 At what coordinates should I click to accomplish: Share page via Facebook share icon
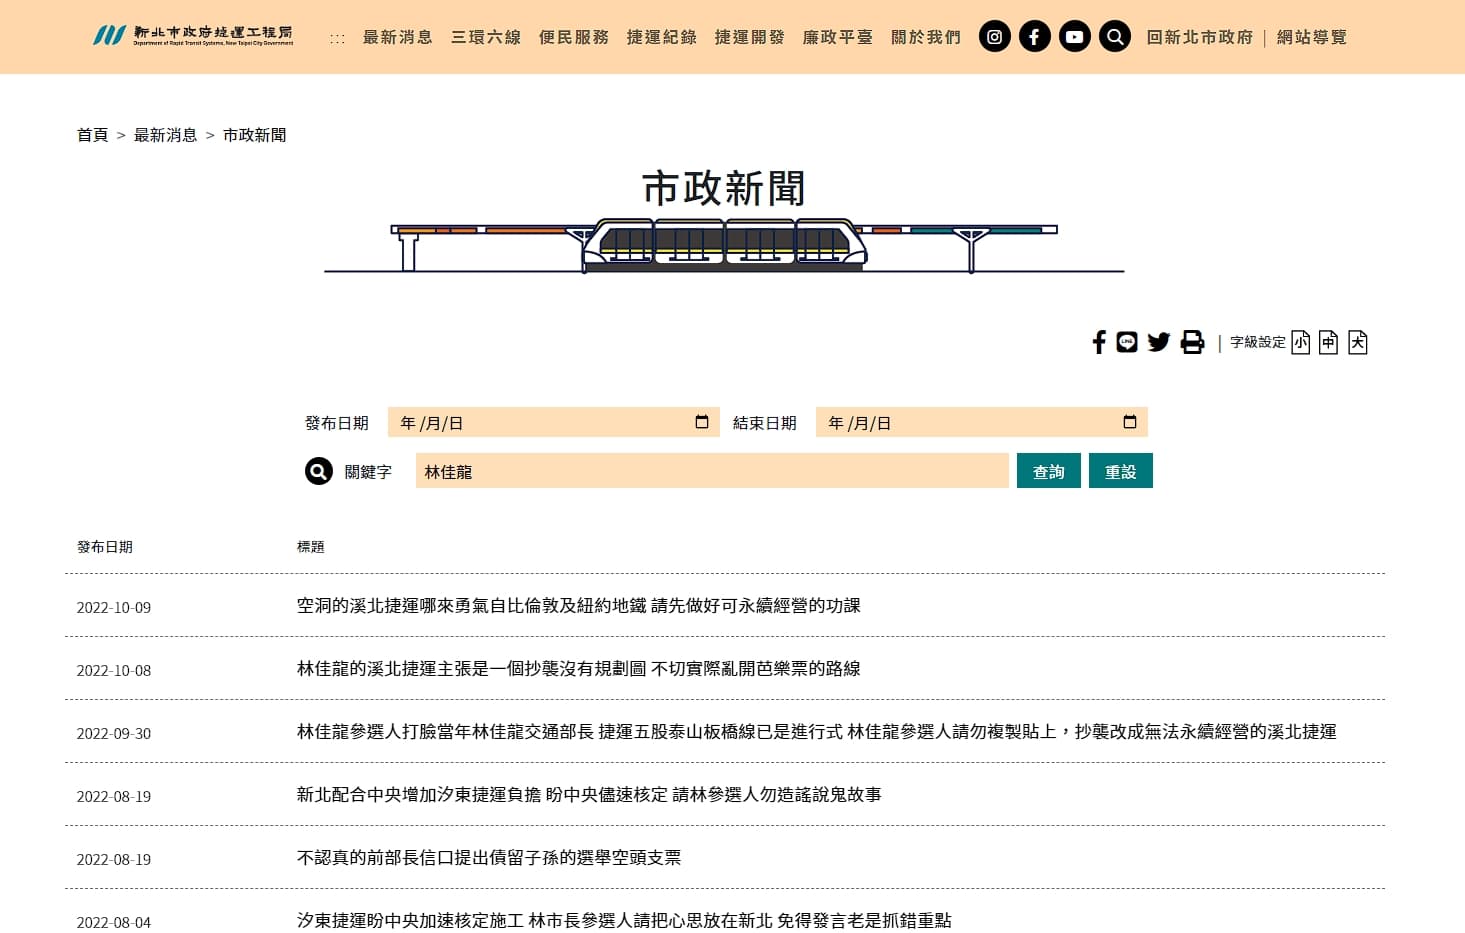tap(1099, 342)
